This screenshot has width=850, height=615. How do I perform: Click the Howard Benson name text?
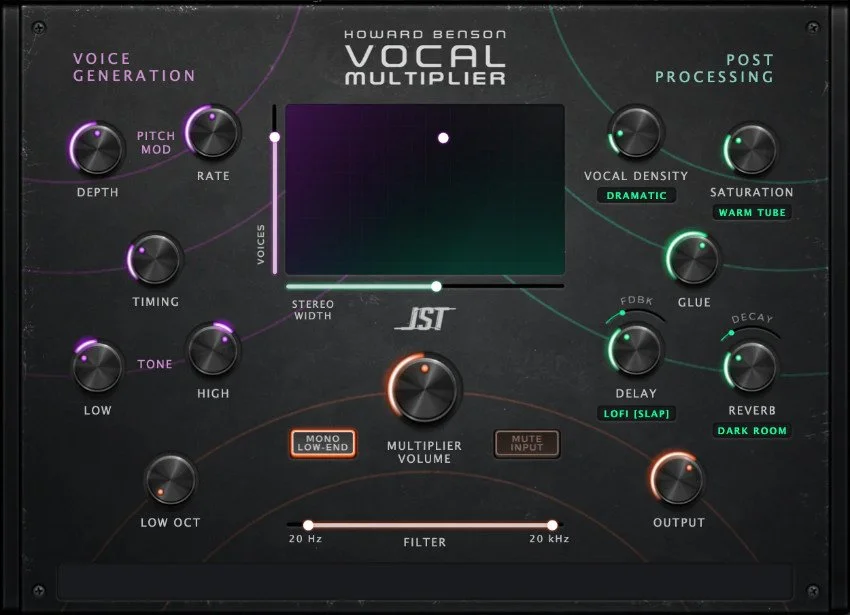click(x=425, y=34)
